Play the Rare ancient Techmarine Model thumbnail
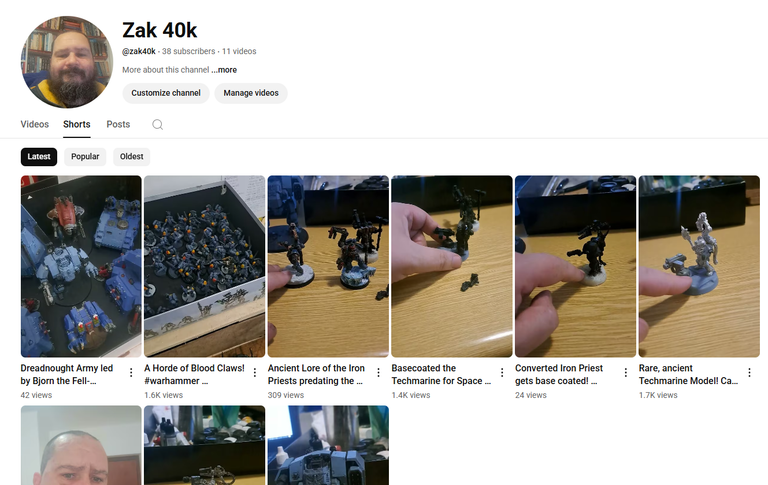Viewport: 768px width, 485px height. coord(699,266)
